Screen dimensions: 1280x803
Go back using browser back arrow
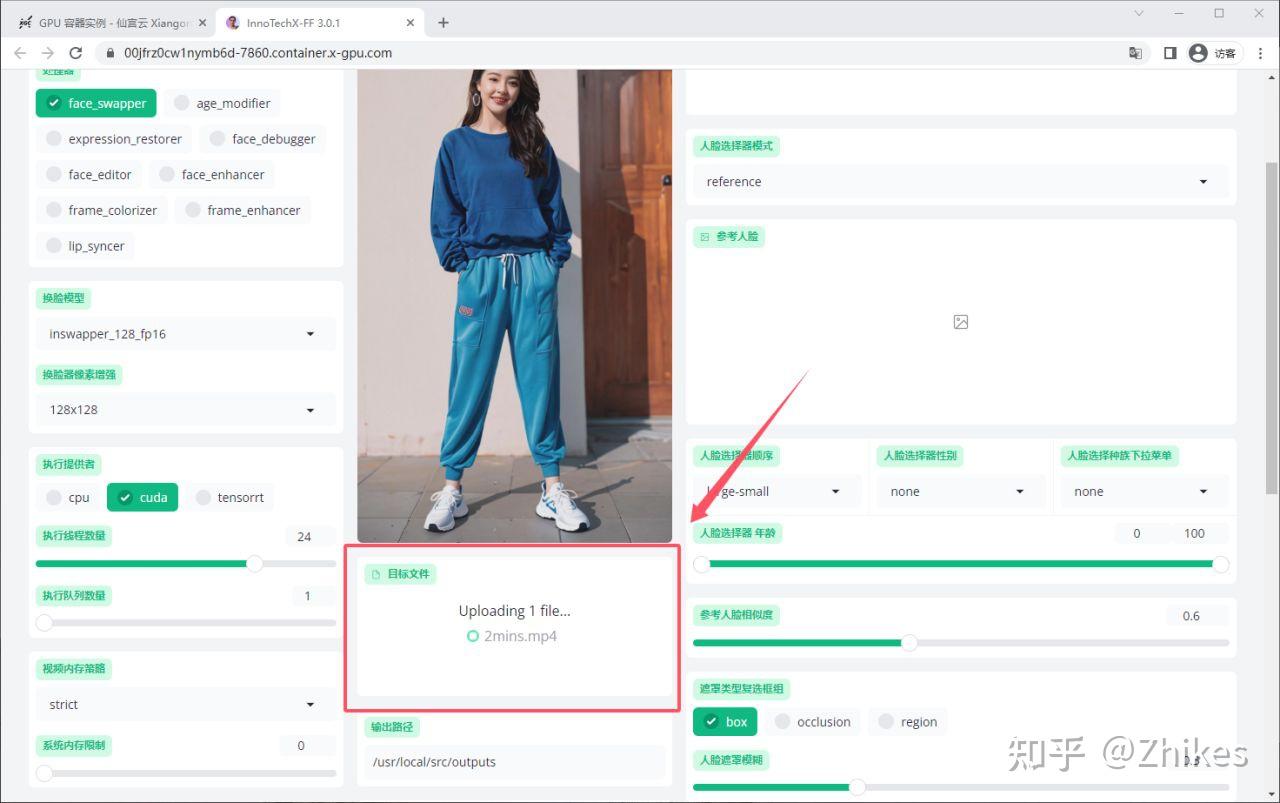pos(20,53)
